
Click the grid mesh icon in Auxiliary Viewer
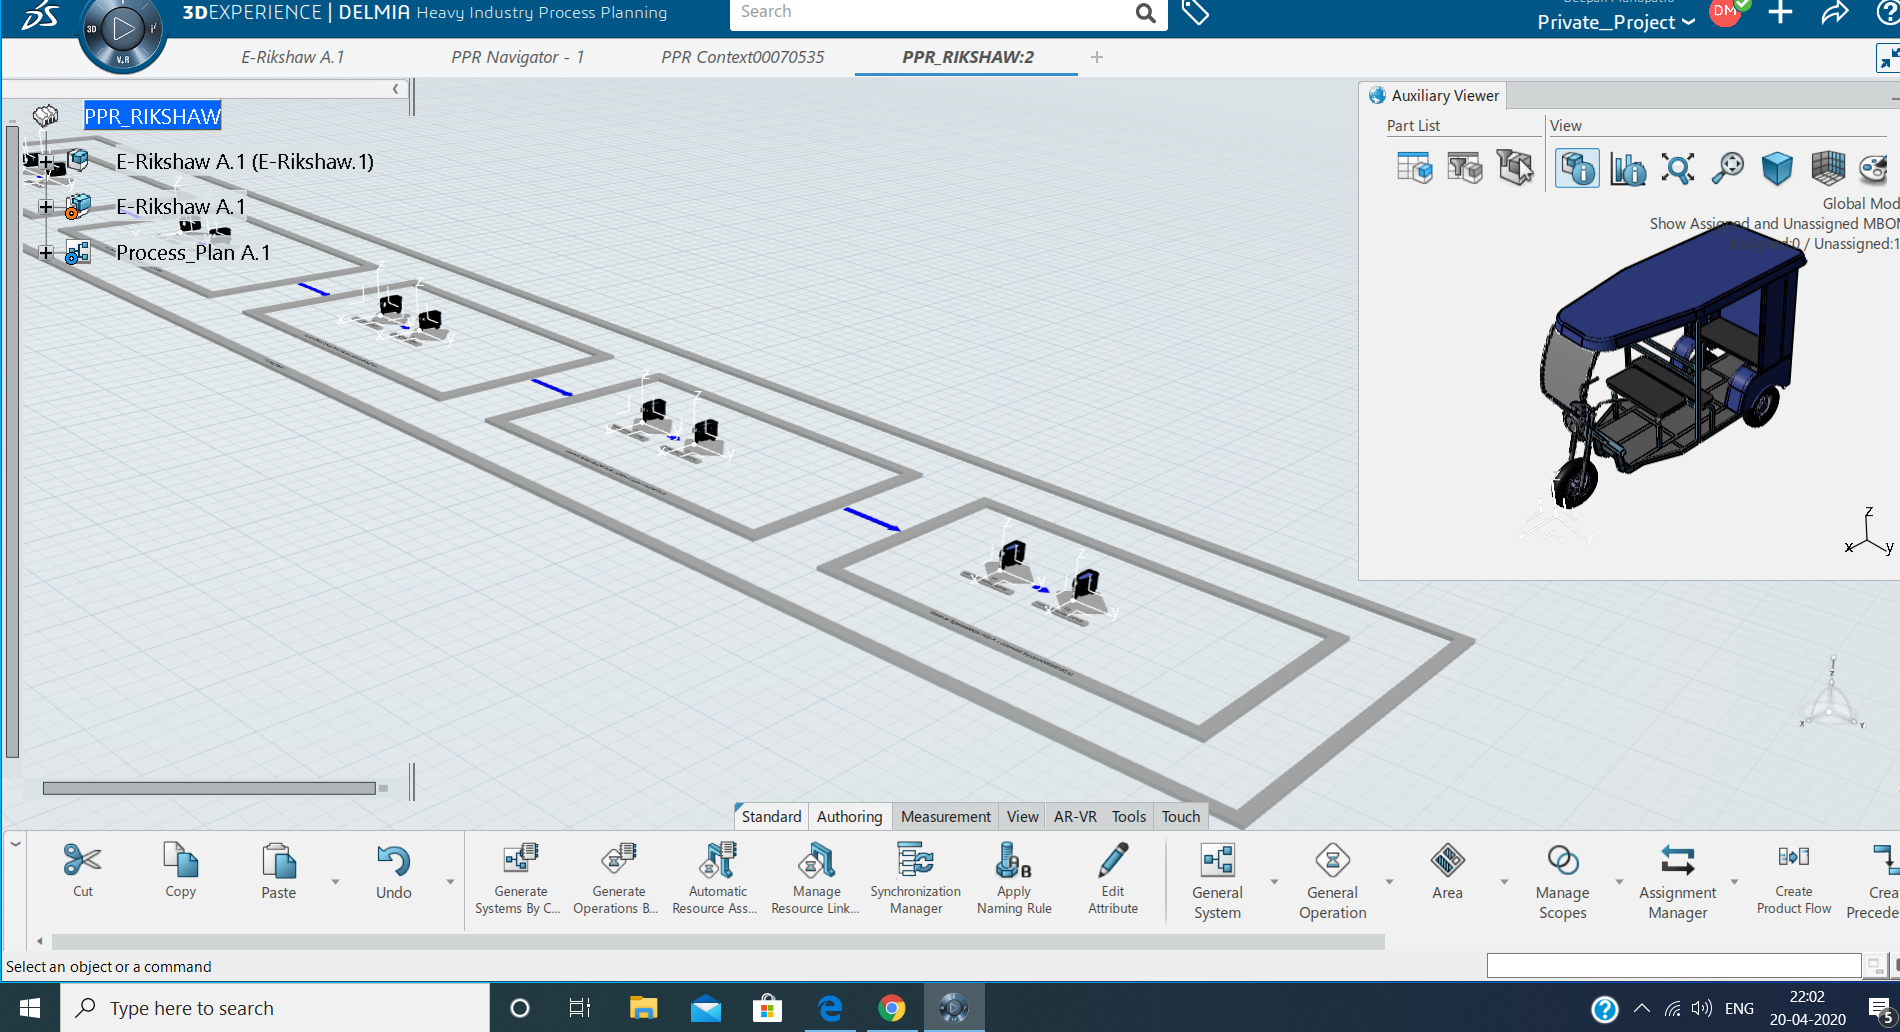tap(1828, 168)
